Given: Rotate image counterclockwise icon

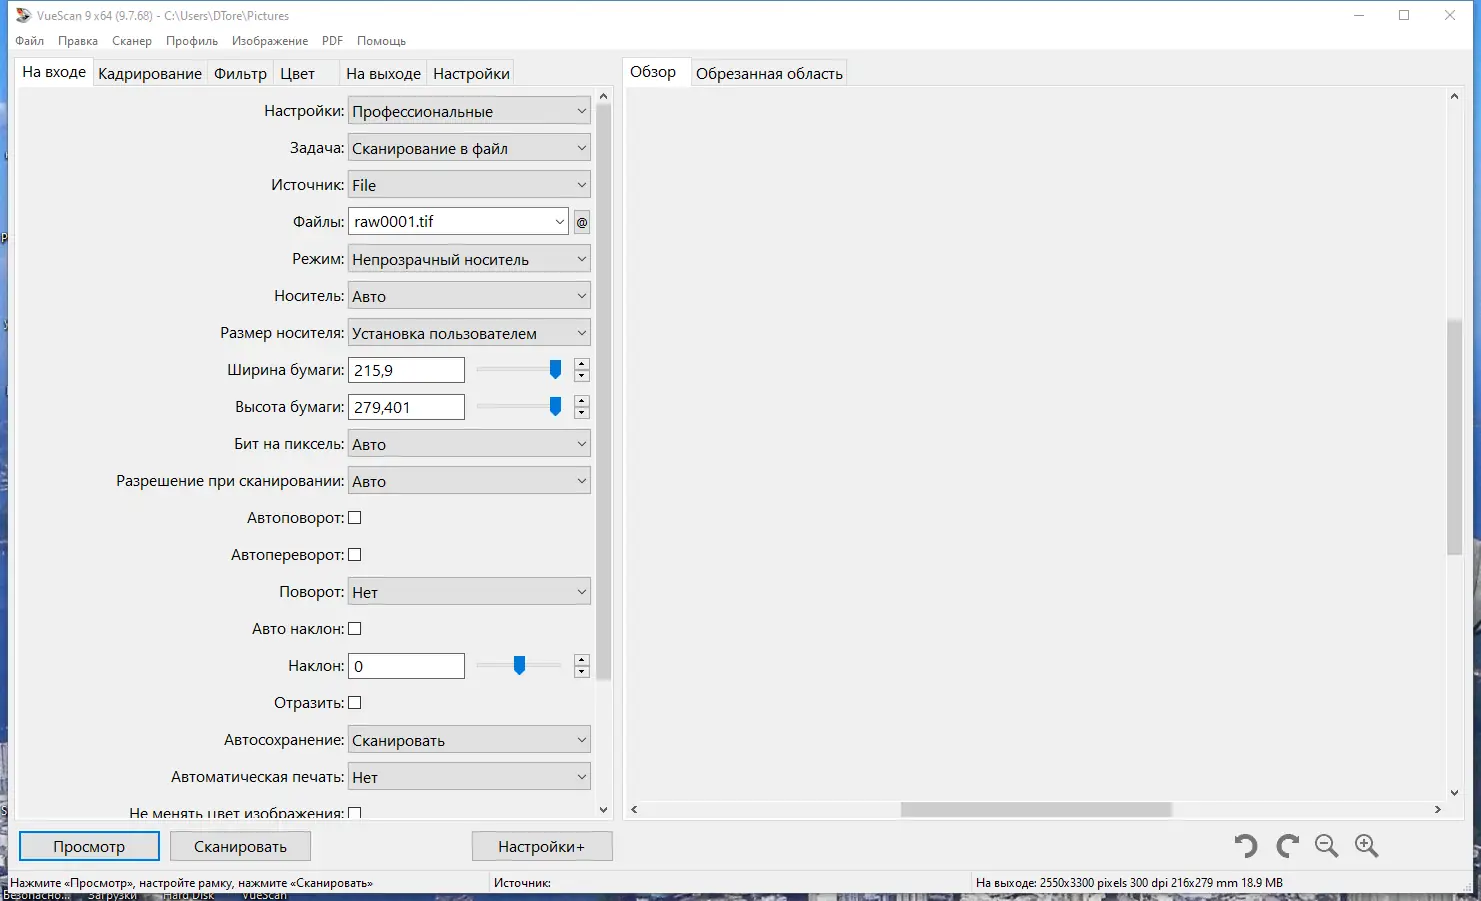Looking at the screenshot, I should click(1245, 846).
